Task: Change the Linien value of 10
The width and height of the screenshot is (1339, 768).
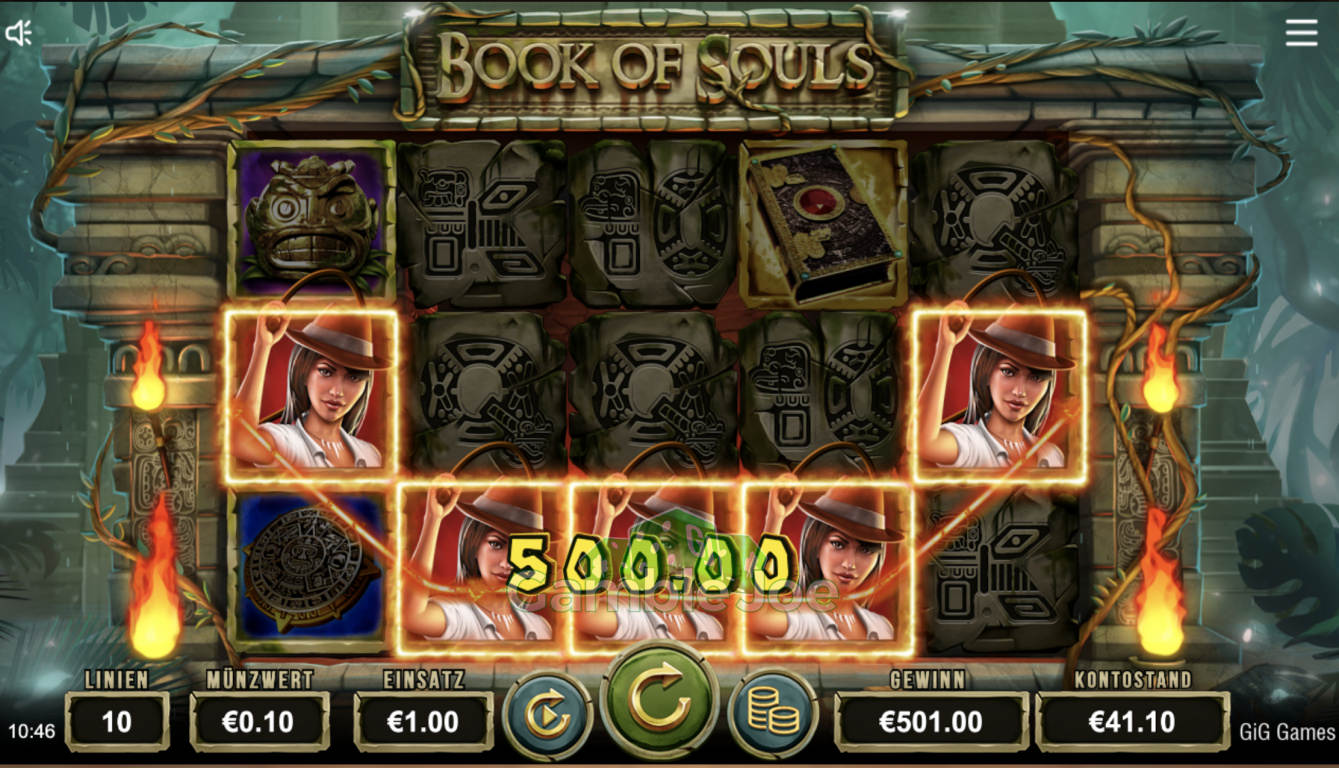Action: 117,721
